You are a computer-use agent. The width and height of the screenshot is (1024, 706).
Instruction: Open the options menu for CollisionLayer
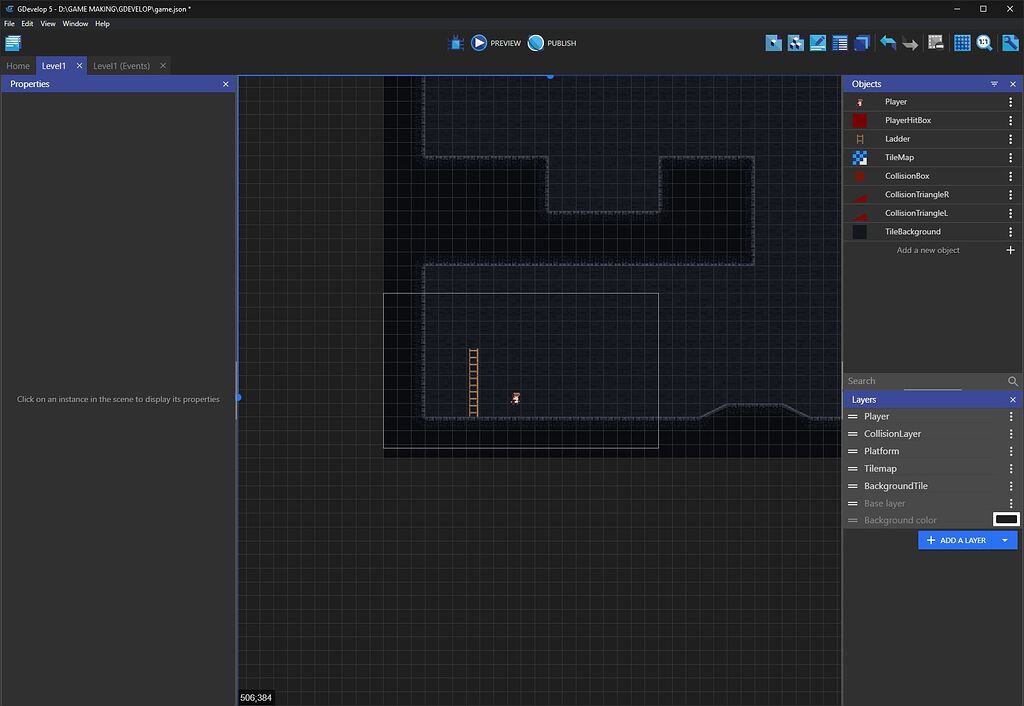(1011, 434)
